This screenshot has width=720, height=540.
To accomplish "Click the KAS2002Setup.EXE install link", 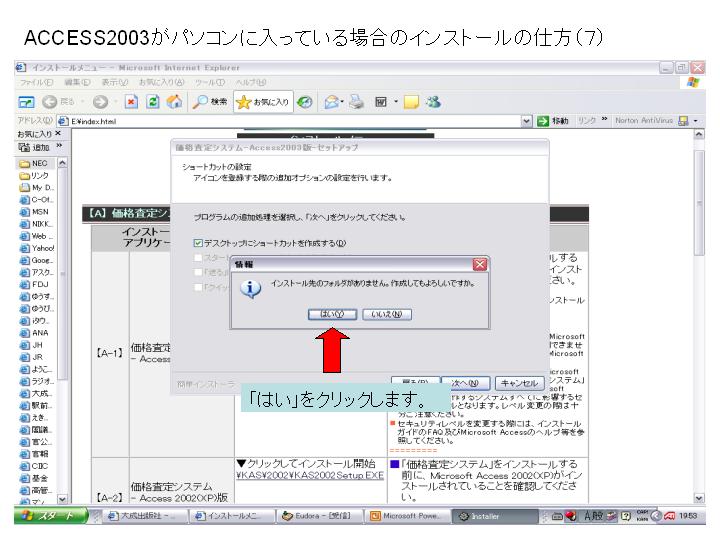I will pyautogui.click(x=310, y=475).
